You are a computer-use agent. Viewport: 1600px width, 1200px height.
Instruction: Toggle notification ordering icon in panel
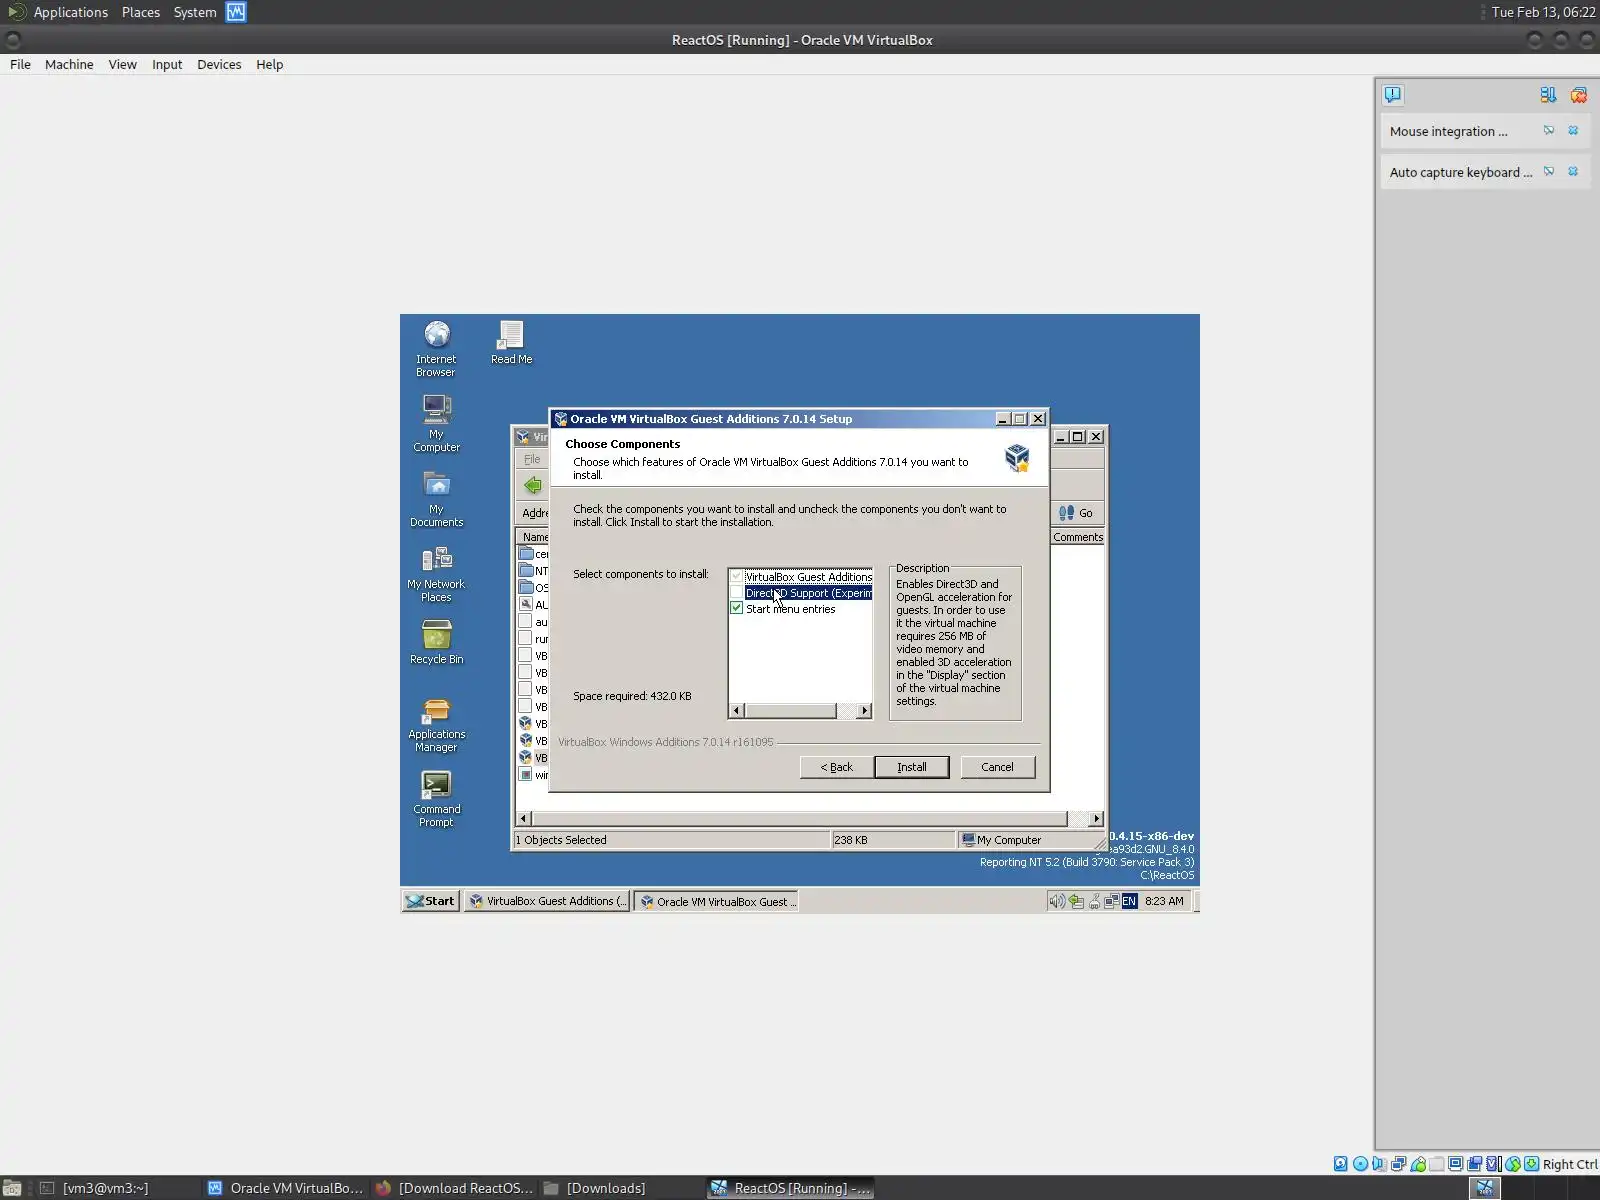[1548, 95]
